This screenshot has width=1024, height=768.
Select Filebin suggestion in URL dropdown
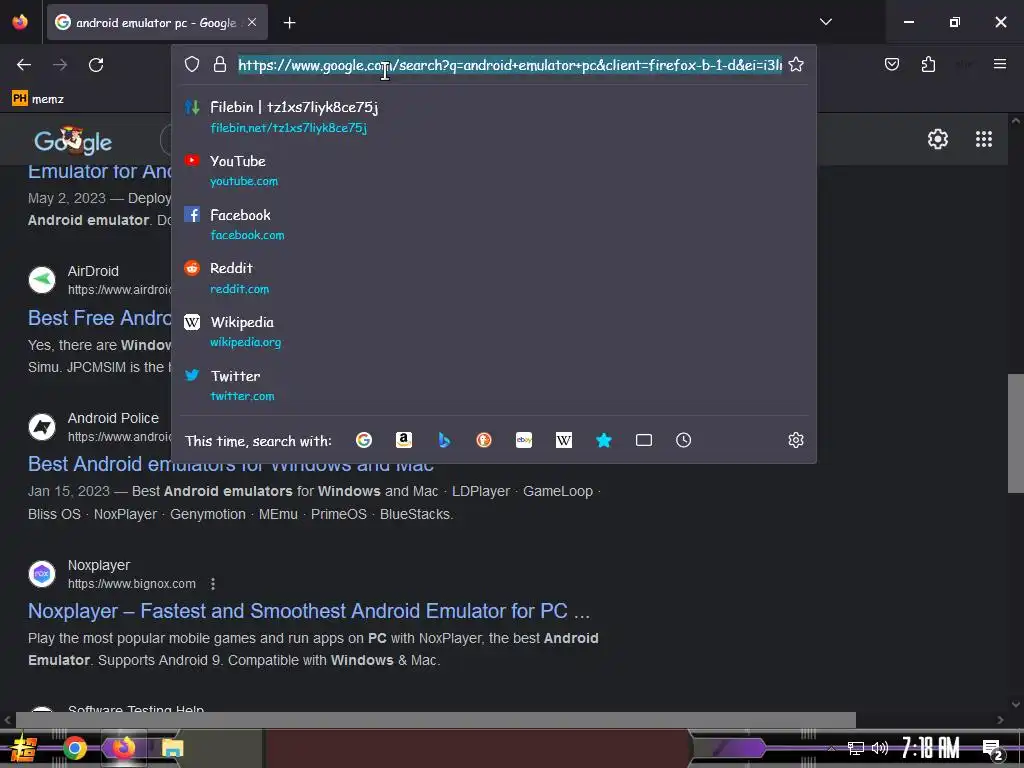(x=494, y=116)
